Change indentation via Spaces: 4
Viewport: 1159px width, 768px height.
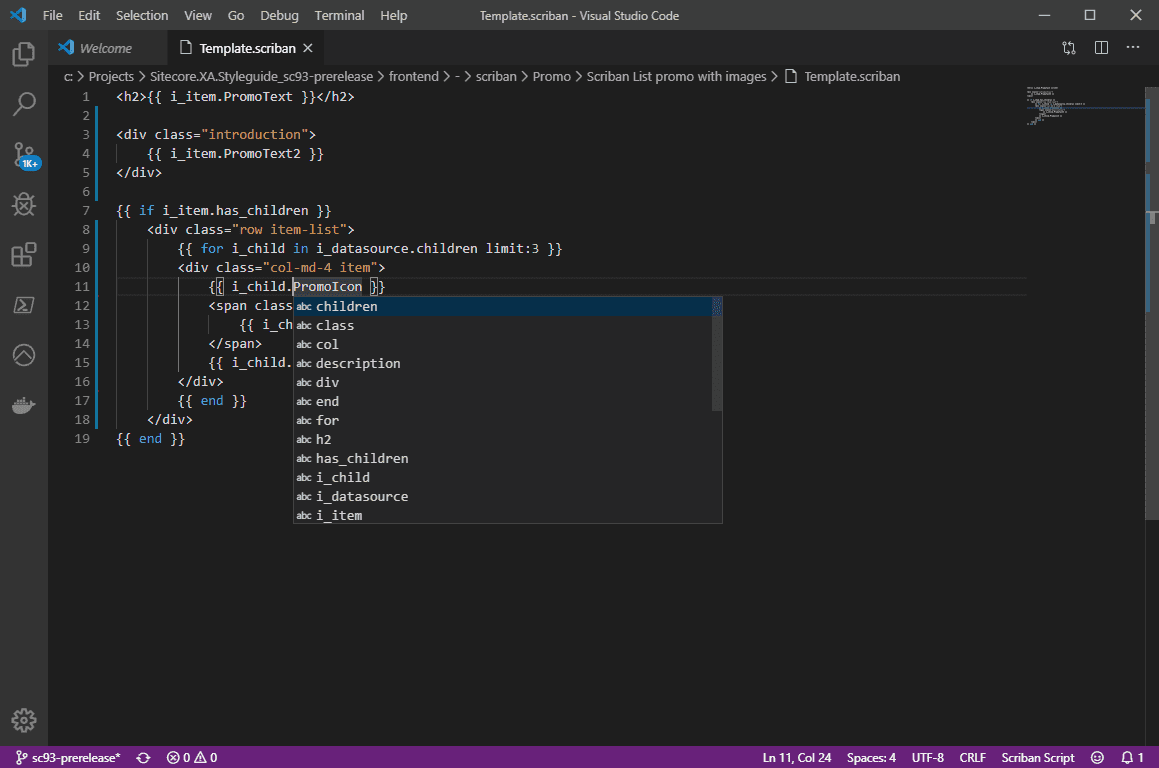coord(871,758)
